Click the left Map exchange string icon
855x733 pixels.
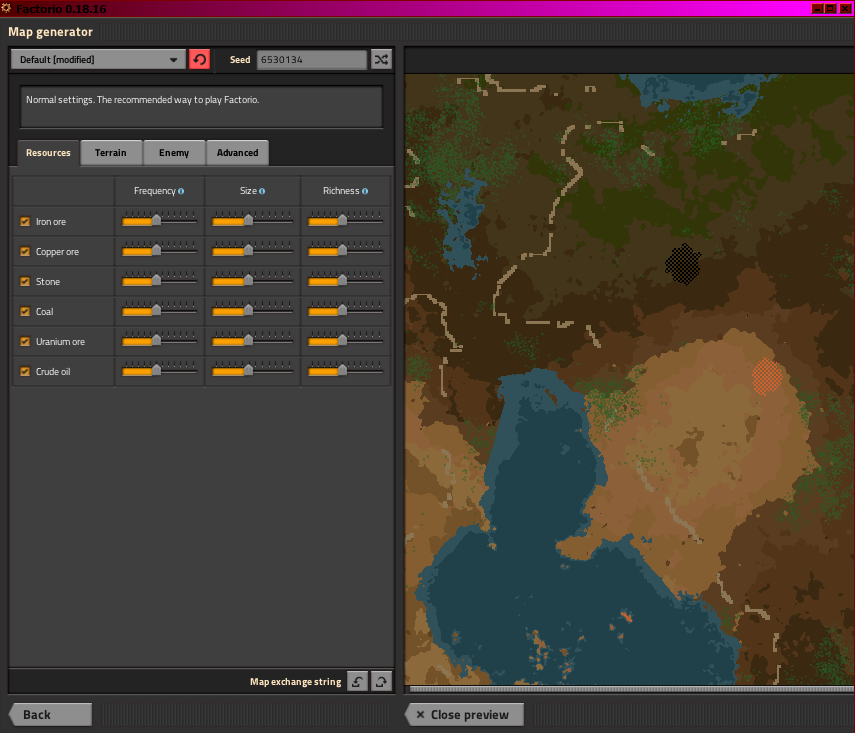click(x=358, y=681)
